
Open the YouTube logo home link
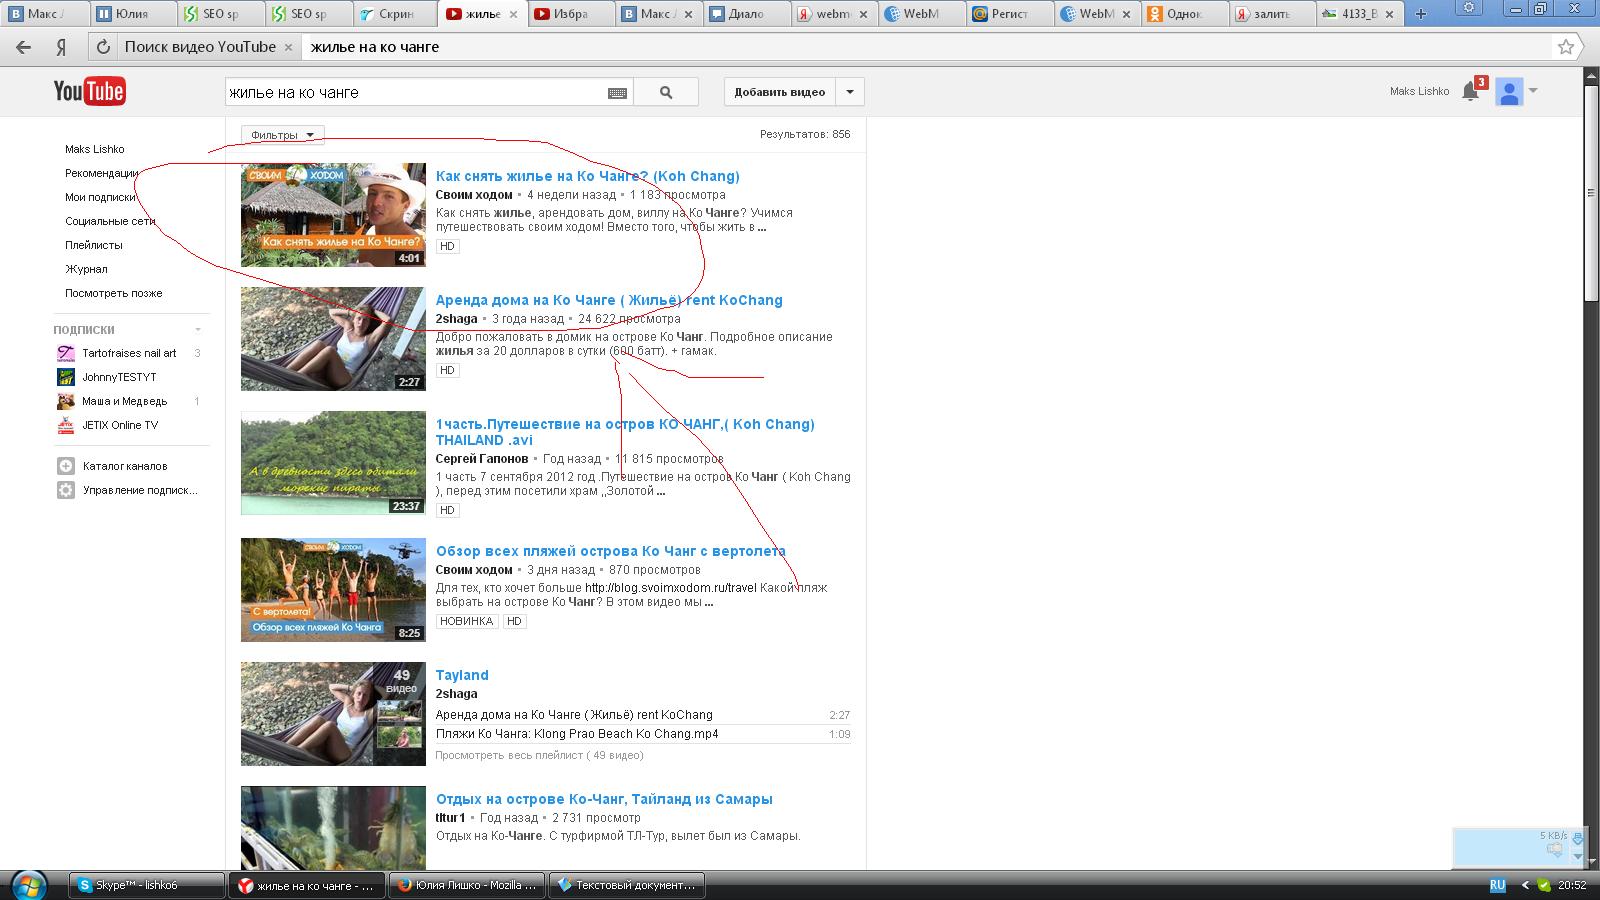[90, 91]
